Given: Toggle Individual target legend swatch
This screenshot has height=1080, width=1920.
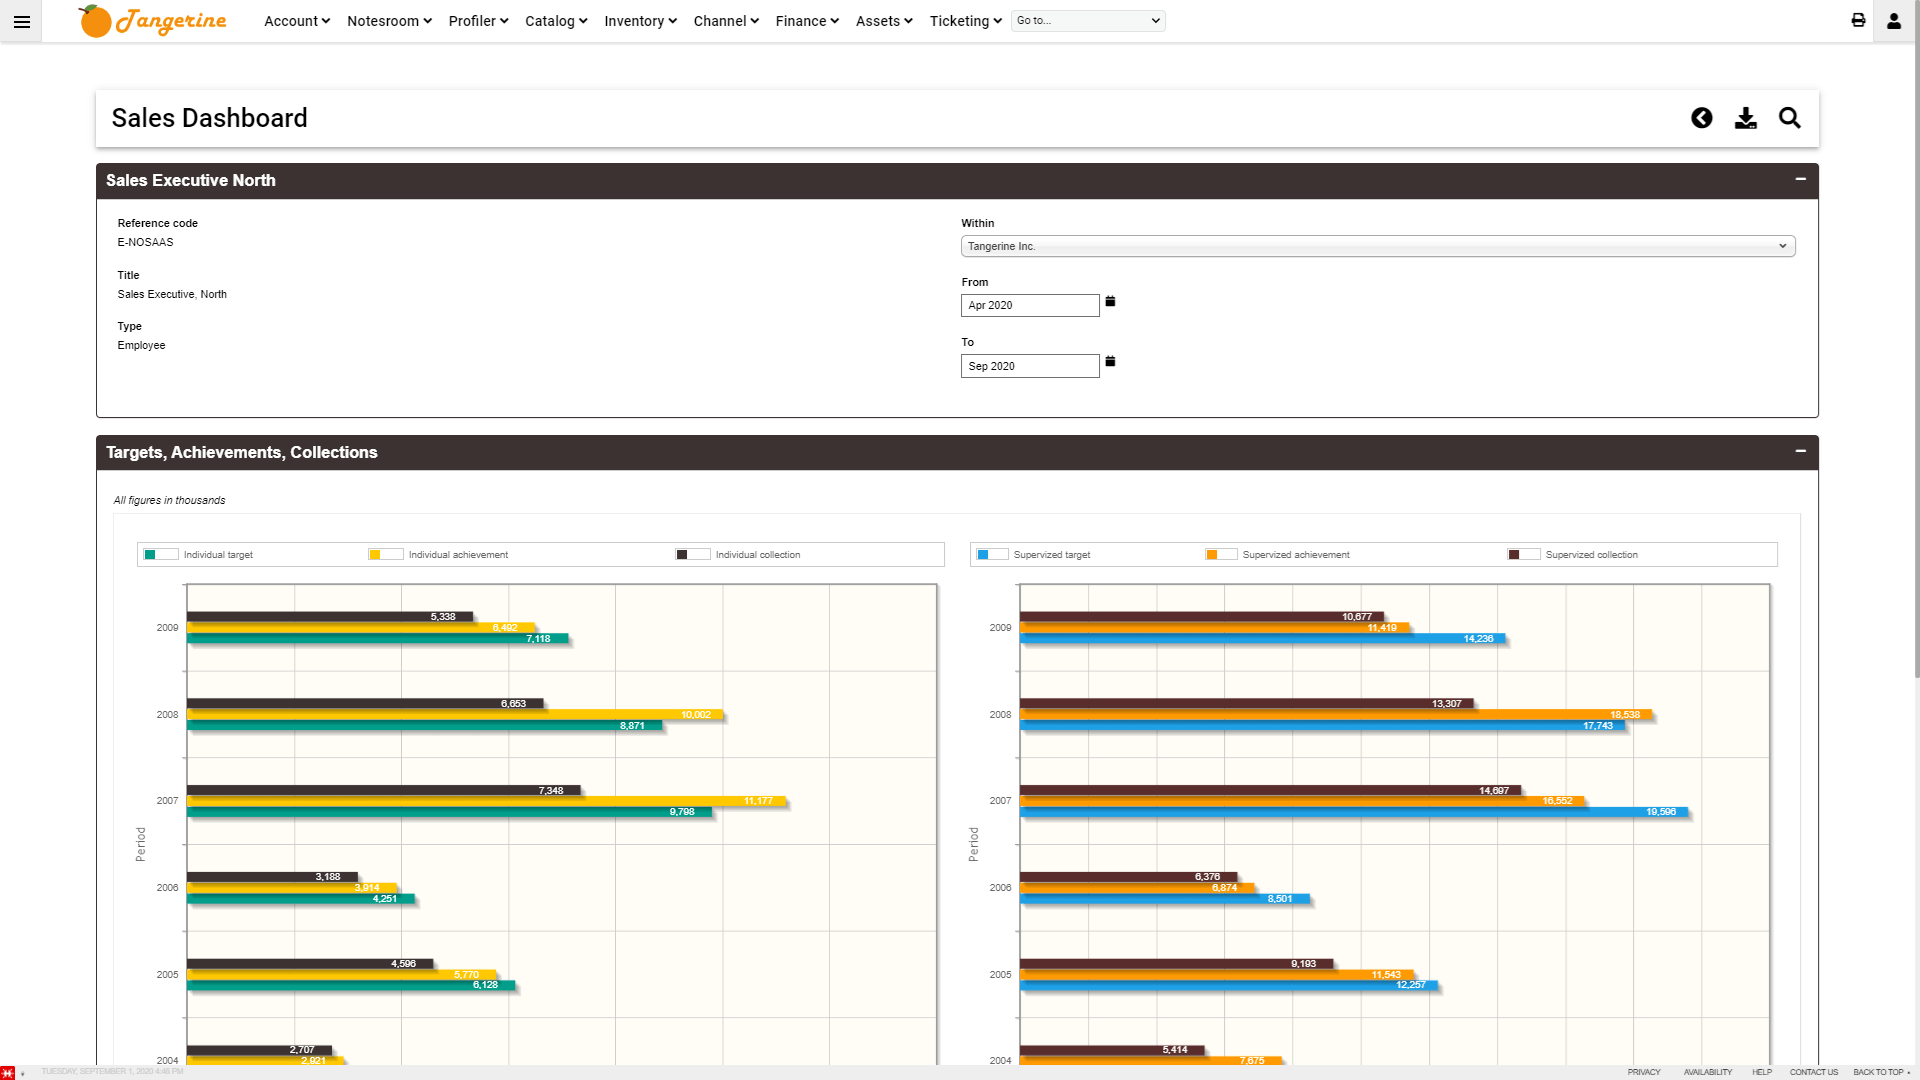Looking at the screenshot, I should point(161,555).
